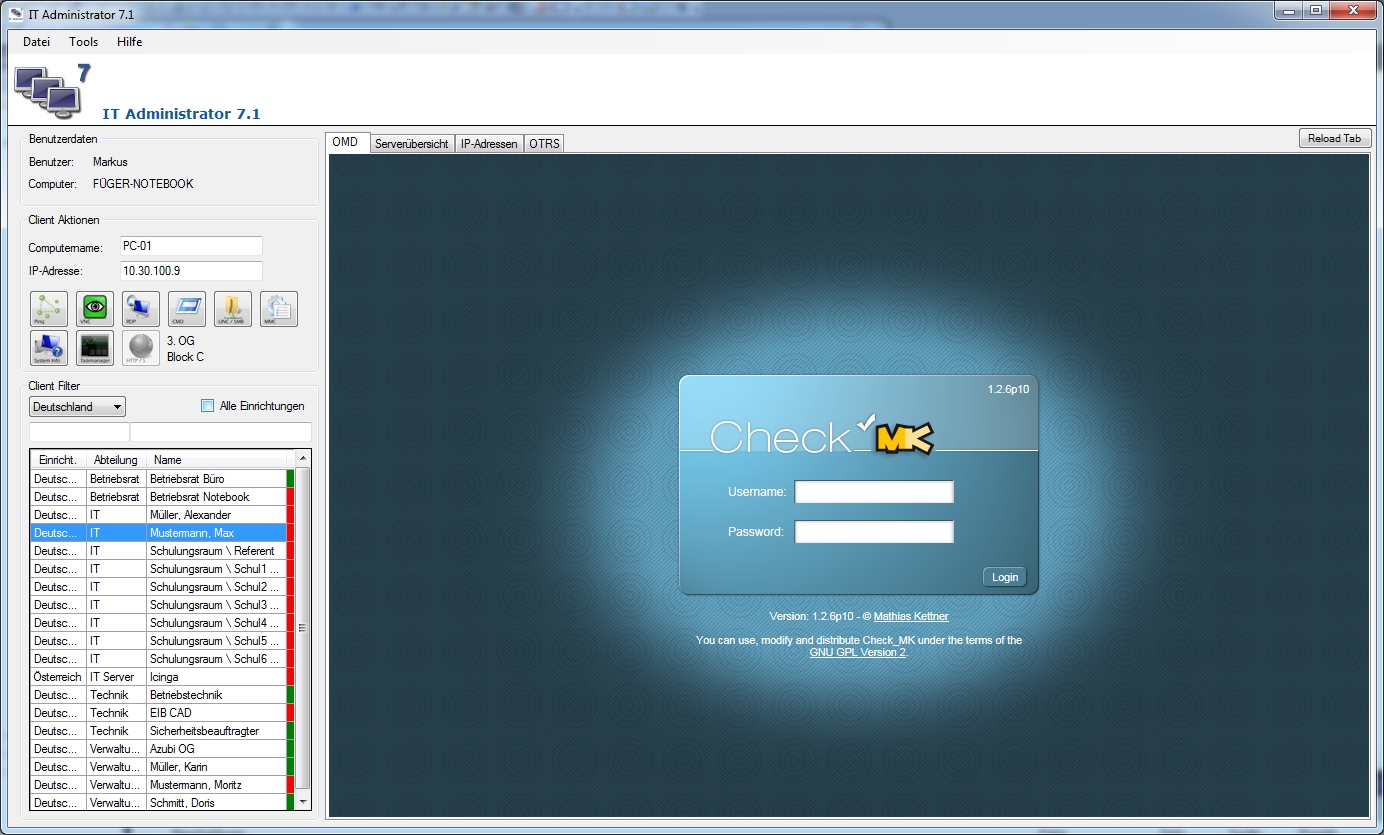
Task: Select the Betriebsrat Büro row
Action: [x=162, y=479]
